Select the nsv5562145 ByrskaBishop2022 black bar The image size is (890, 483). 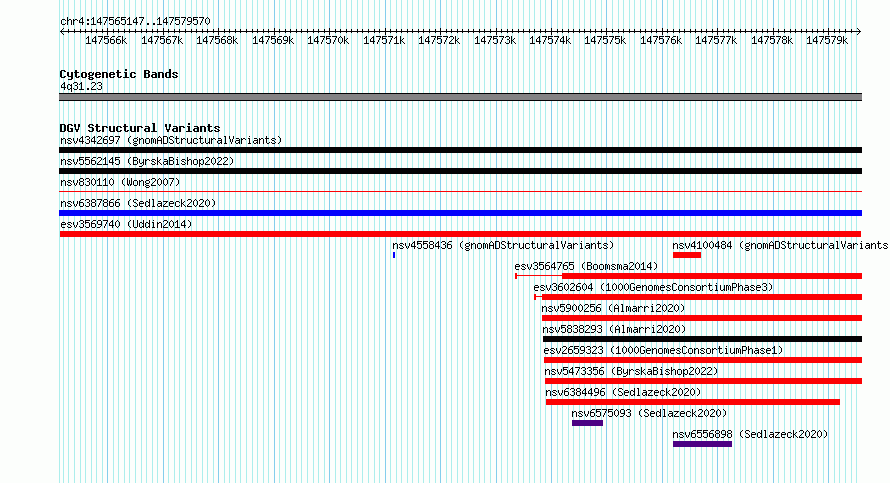[x=460, y=171]
